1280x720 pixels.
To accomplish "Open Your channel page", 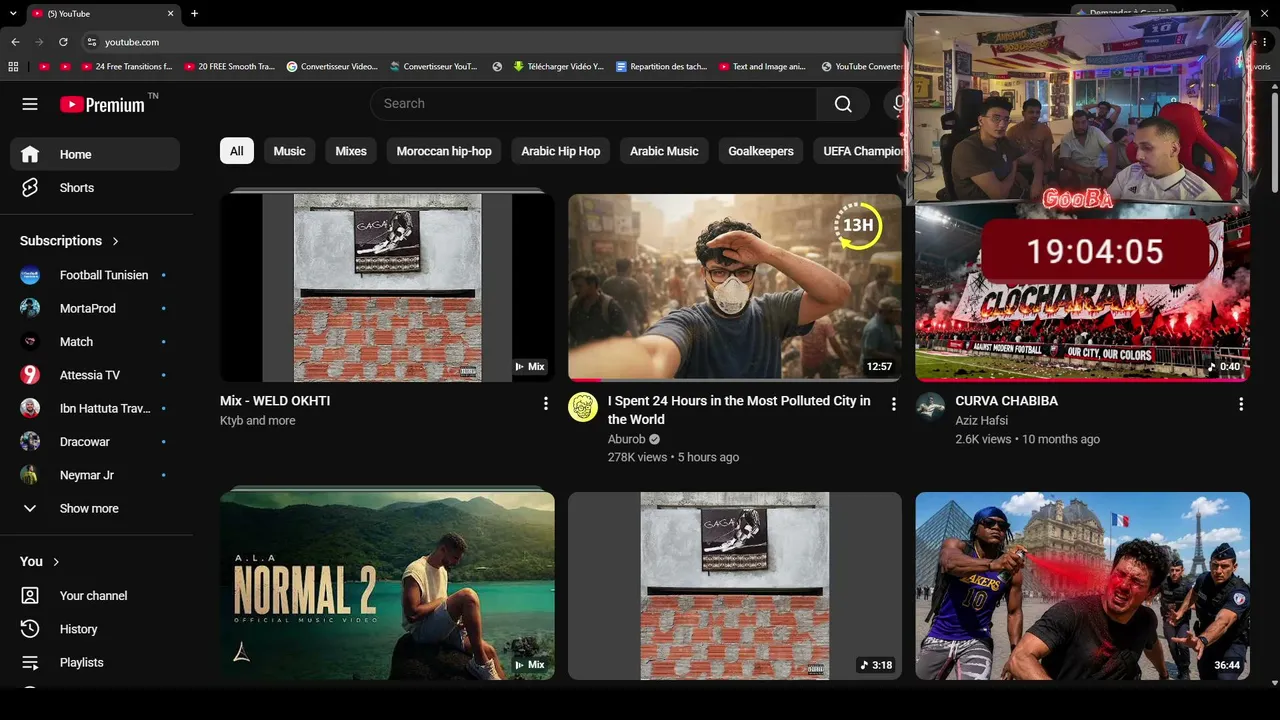I will (x=95, y=595).
